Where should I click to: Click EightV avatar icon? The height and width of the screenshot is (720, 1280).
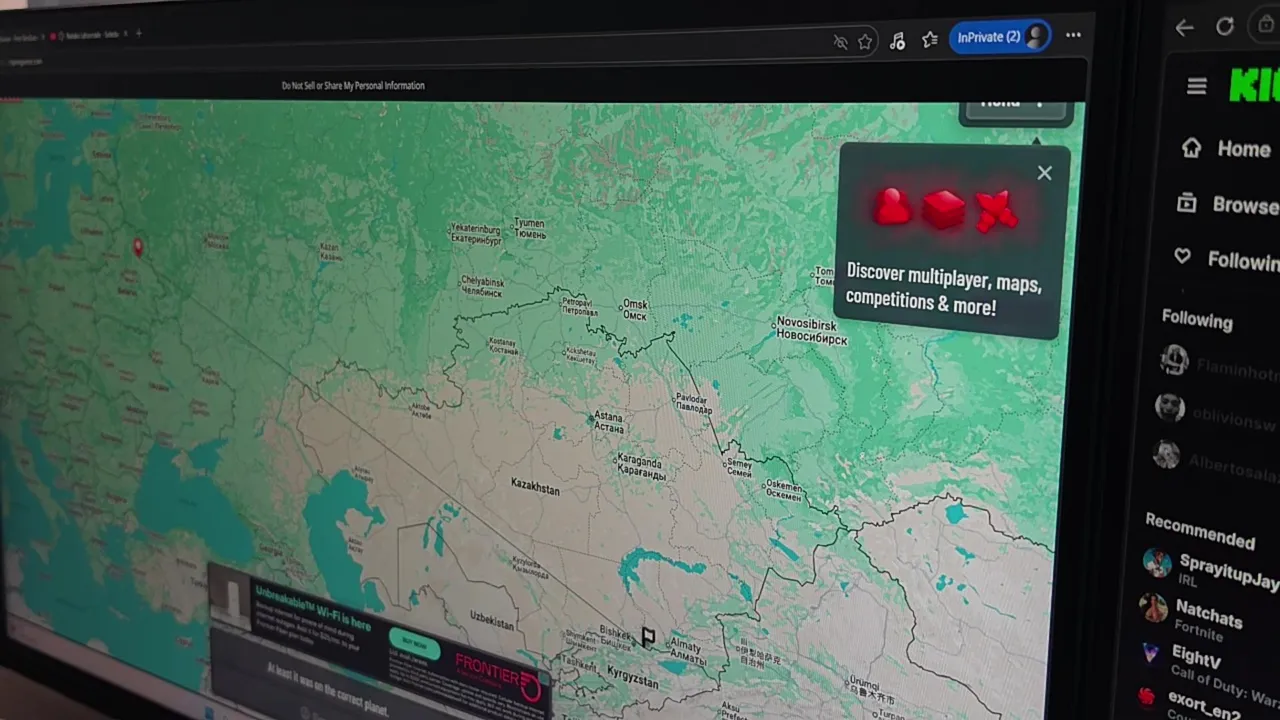coord(1151,653)
